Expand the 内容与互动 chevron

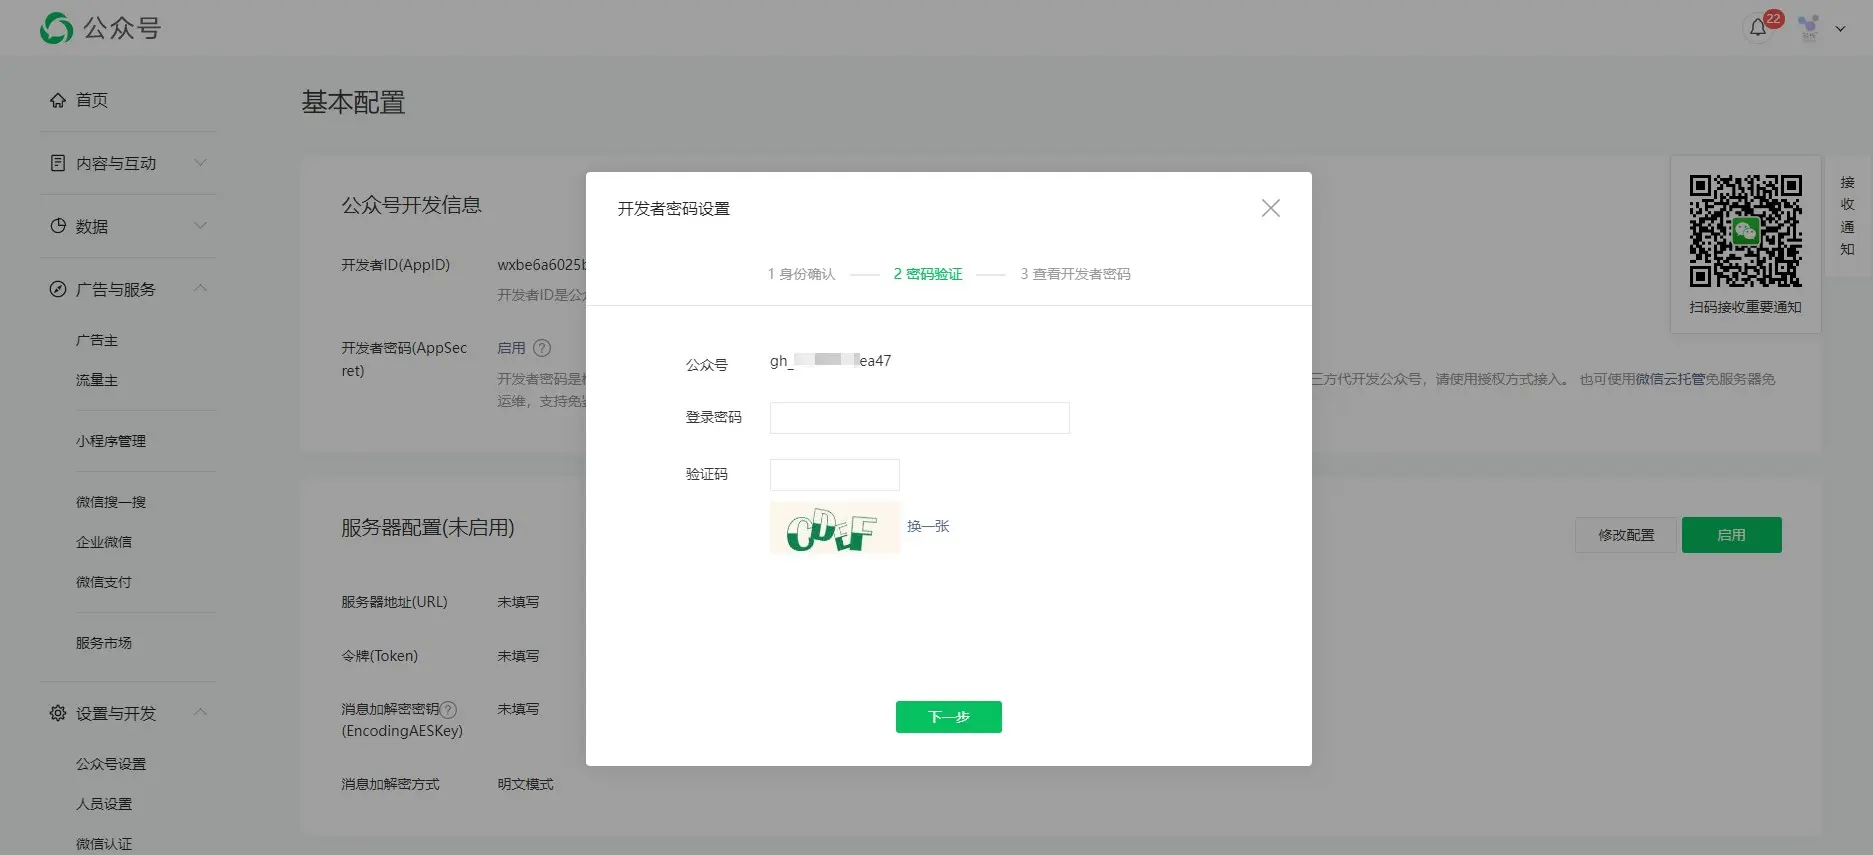[x=200, y=163]
